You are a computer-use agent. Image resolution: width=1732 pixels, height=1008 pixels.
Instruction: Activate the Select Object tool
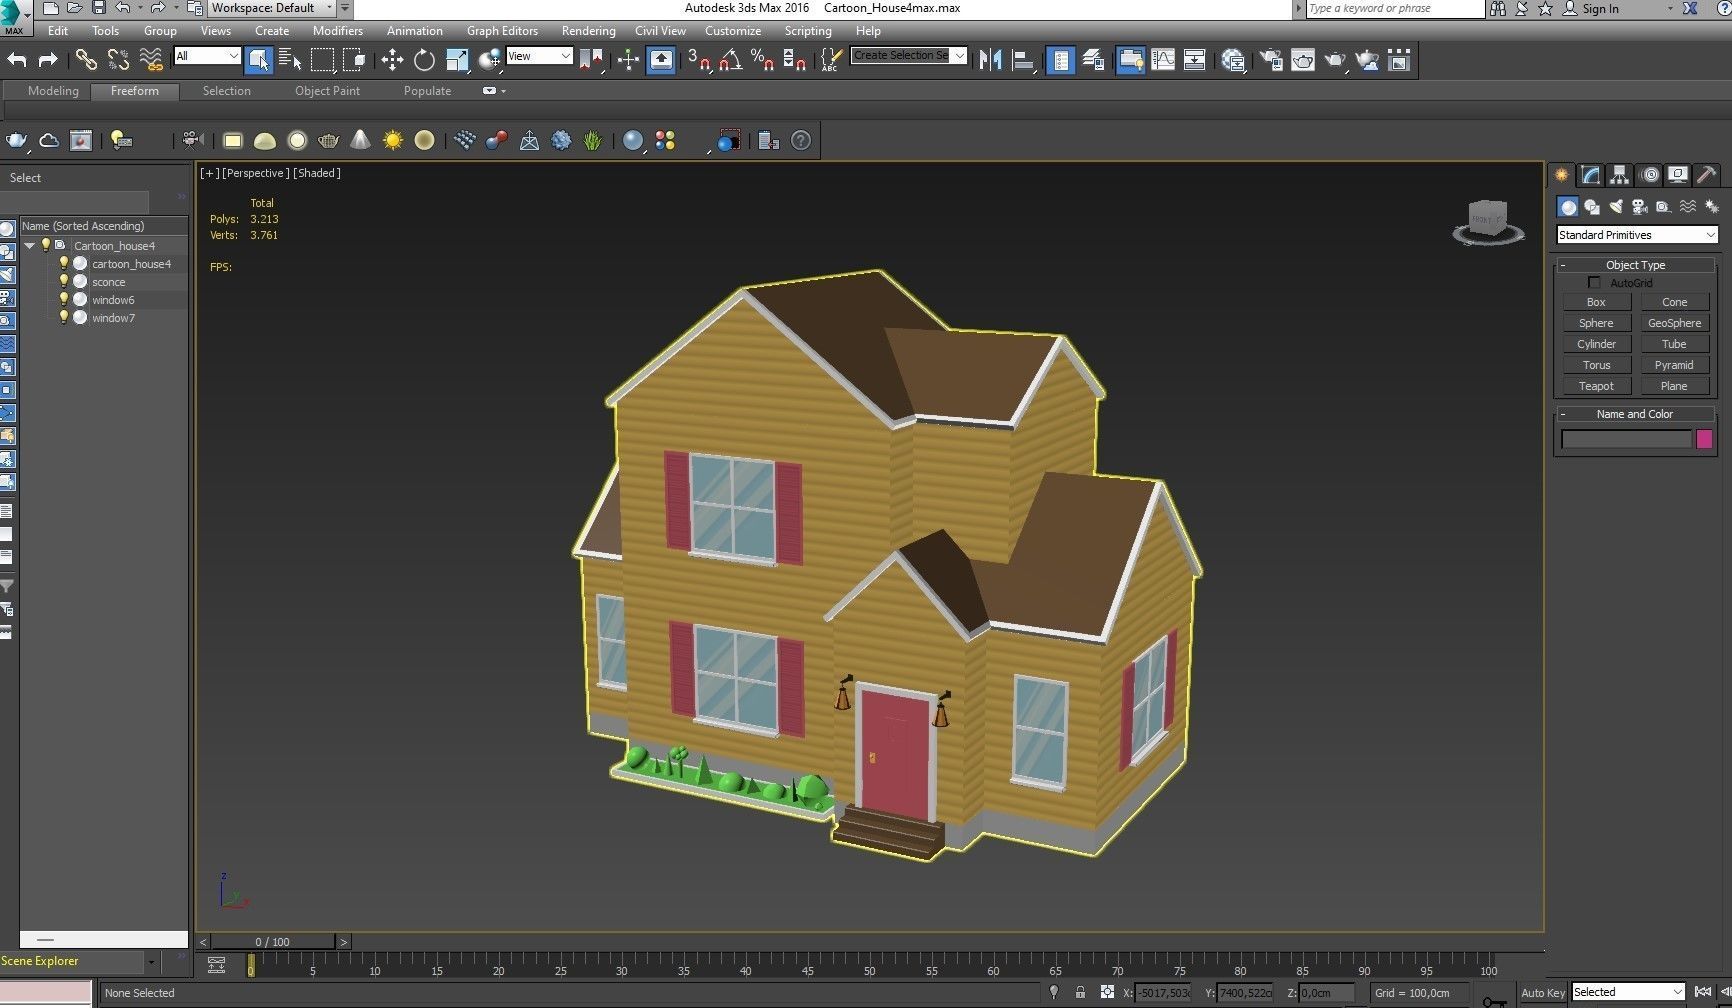tap(258, 60)
